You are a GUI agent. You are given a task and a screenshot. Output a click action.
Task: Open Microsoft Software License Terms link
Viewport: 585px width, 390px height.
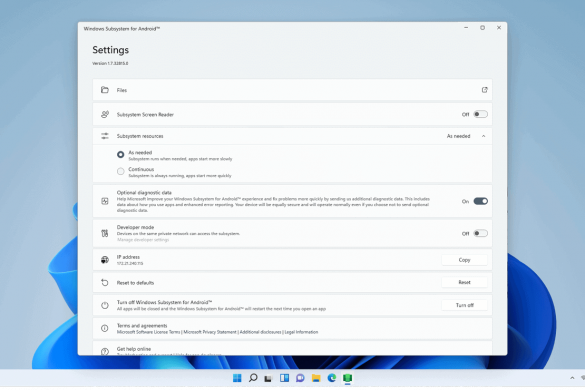pos(148,332)
